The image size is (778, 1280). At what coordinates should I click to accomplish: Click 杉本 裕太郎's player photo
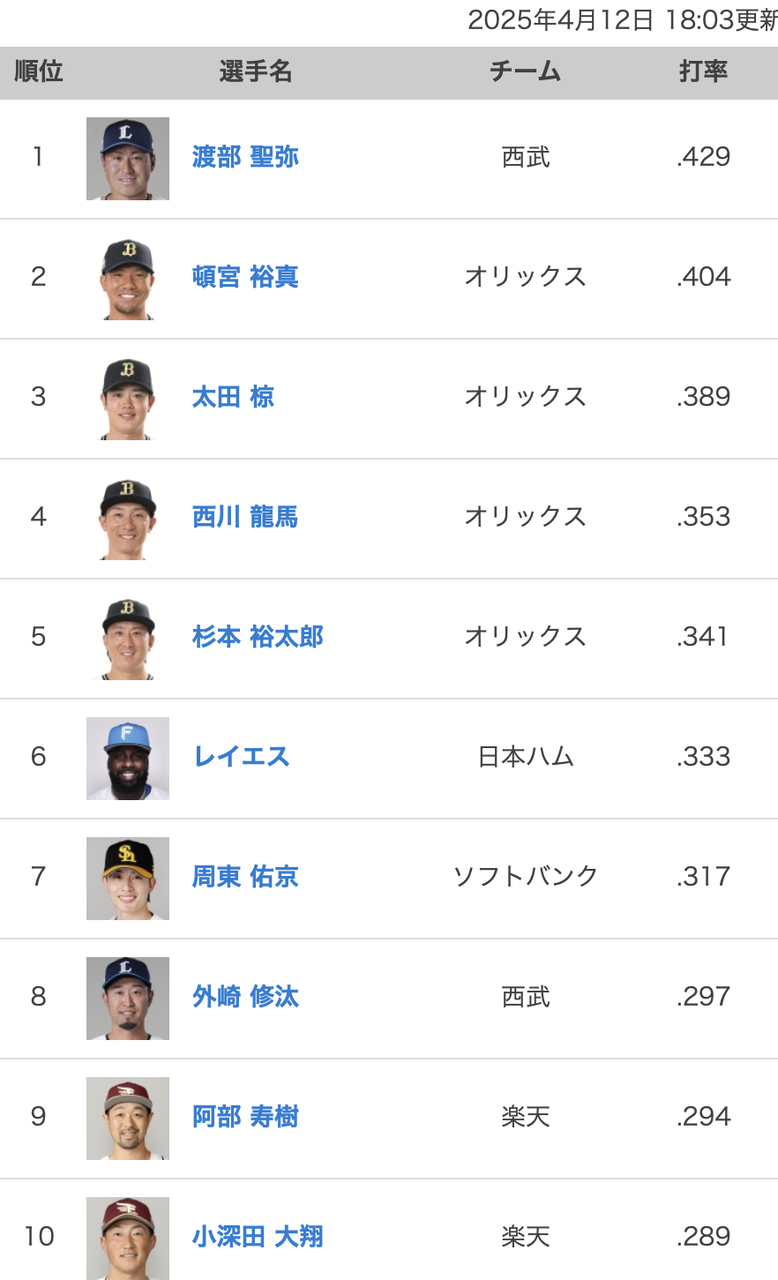click(127, 638)
